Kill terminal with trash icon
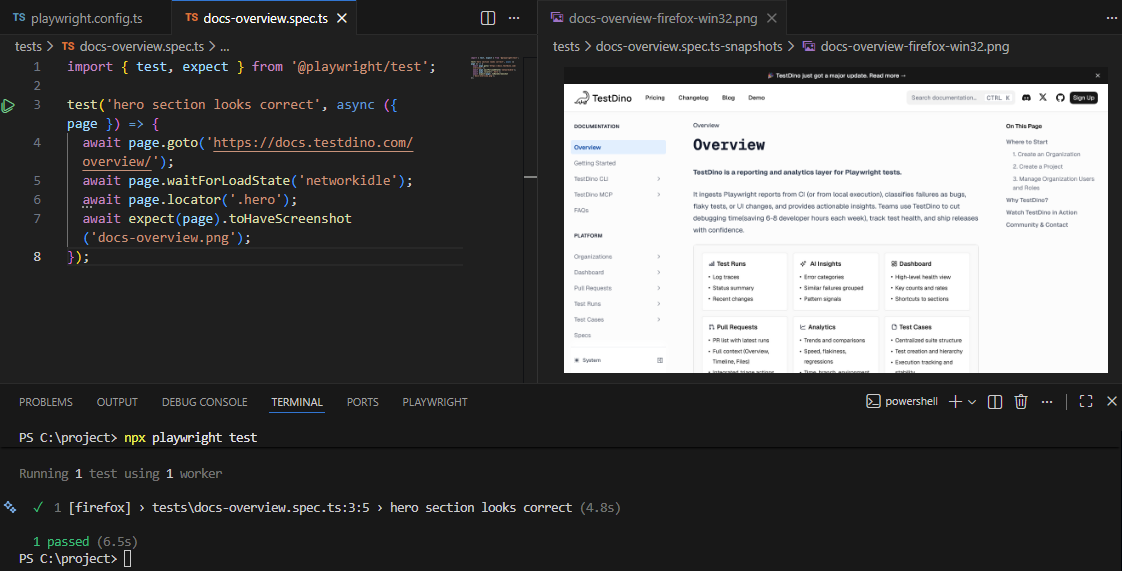This screenshot has width=1122, height=571. pos(1021,401)
